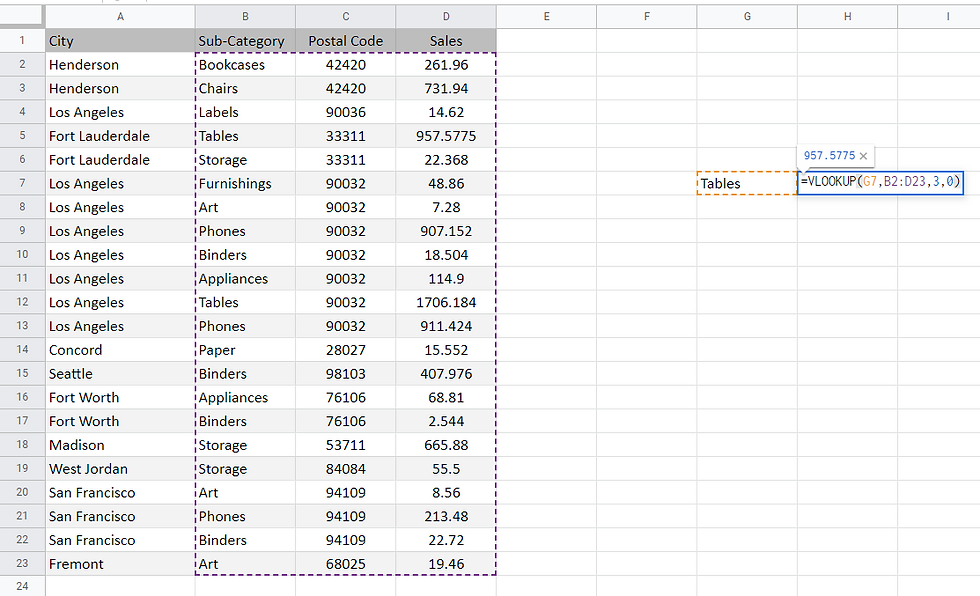
Task: Select row 12 header
Action: pyautogui.click(x=22, y=302)
